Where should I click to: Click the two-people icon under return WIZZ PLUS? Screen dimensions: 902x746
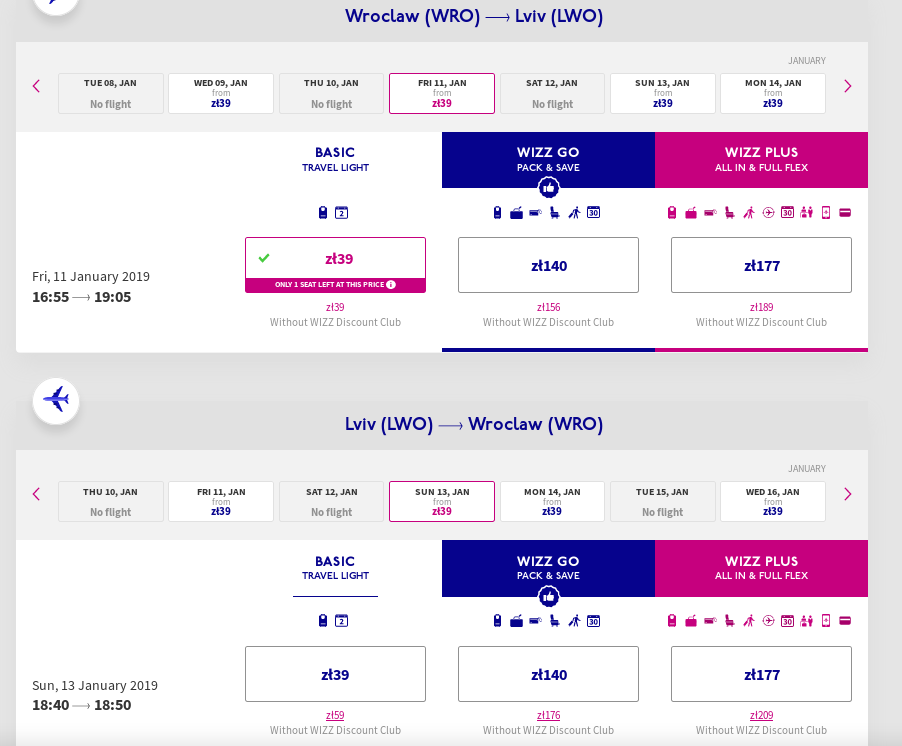tap(807, 621)
